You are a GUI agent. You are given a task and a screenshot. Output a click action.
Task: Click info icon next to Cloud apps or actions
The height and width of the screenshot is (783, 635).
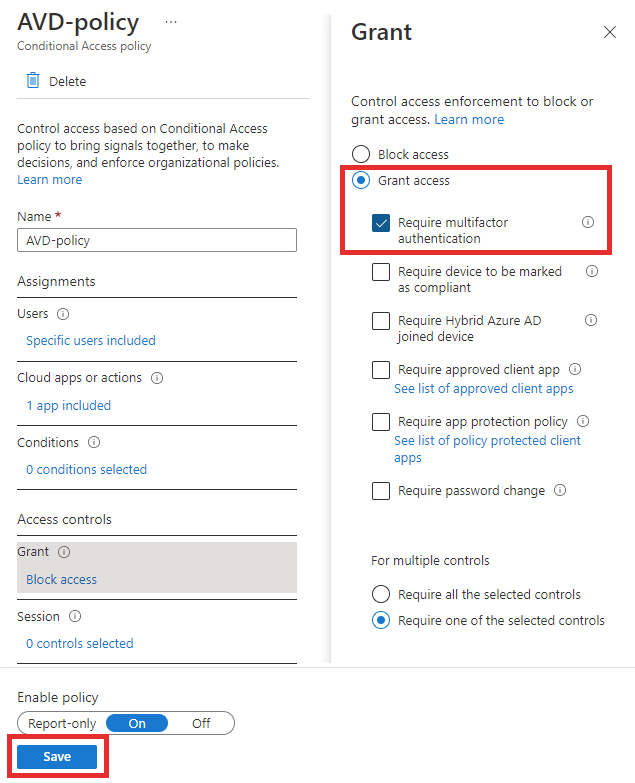tap(157, 378)
